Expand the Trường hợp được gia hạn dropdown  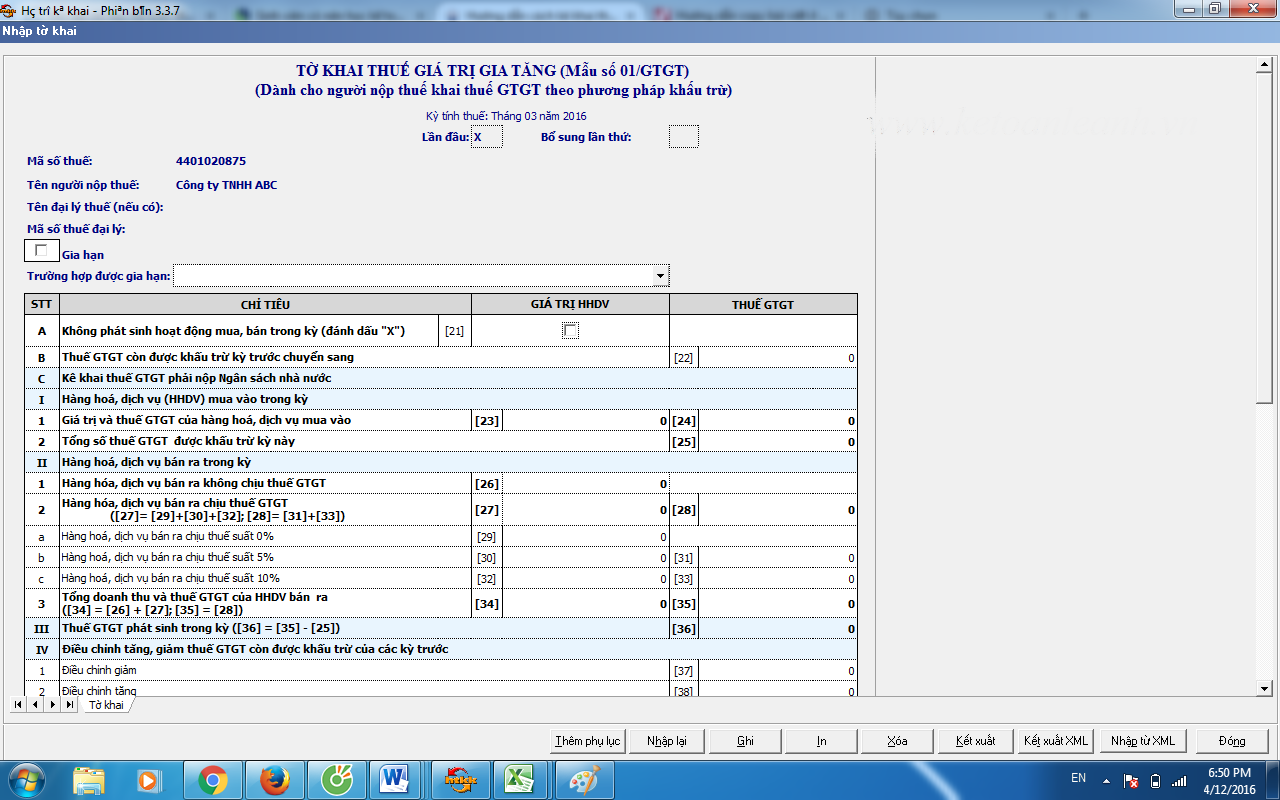[660, 276]
